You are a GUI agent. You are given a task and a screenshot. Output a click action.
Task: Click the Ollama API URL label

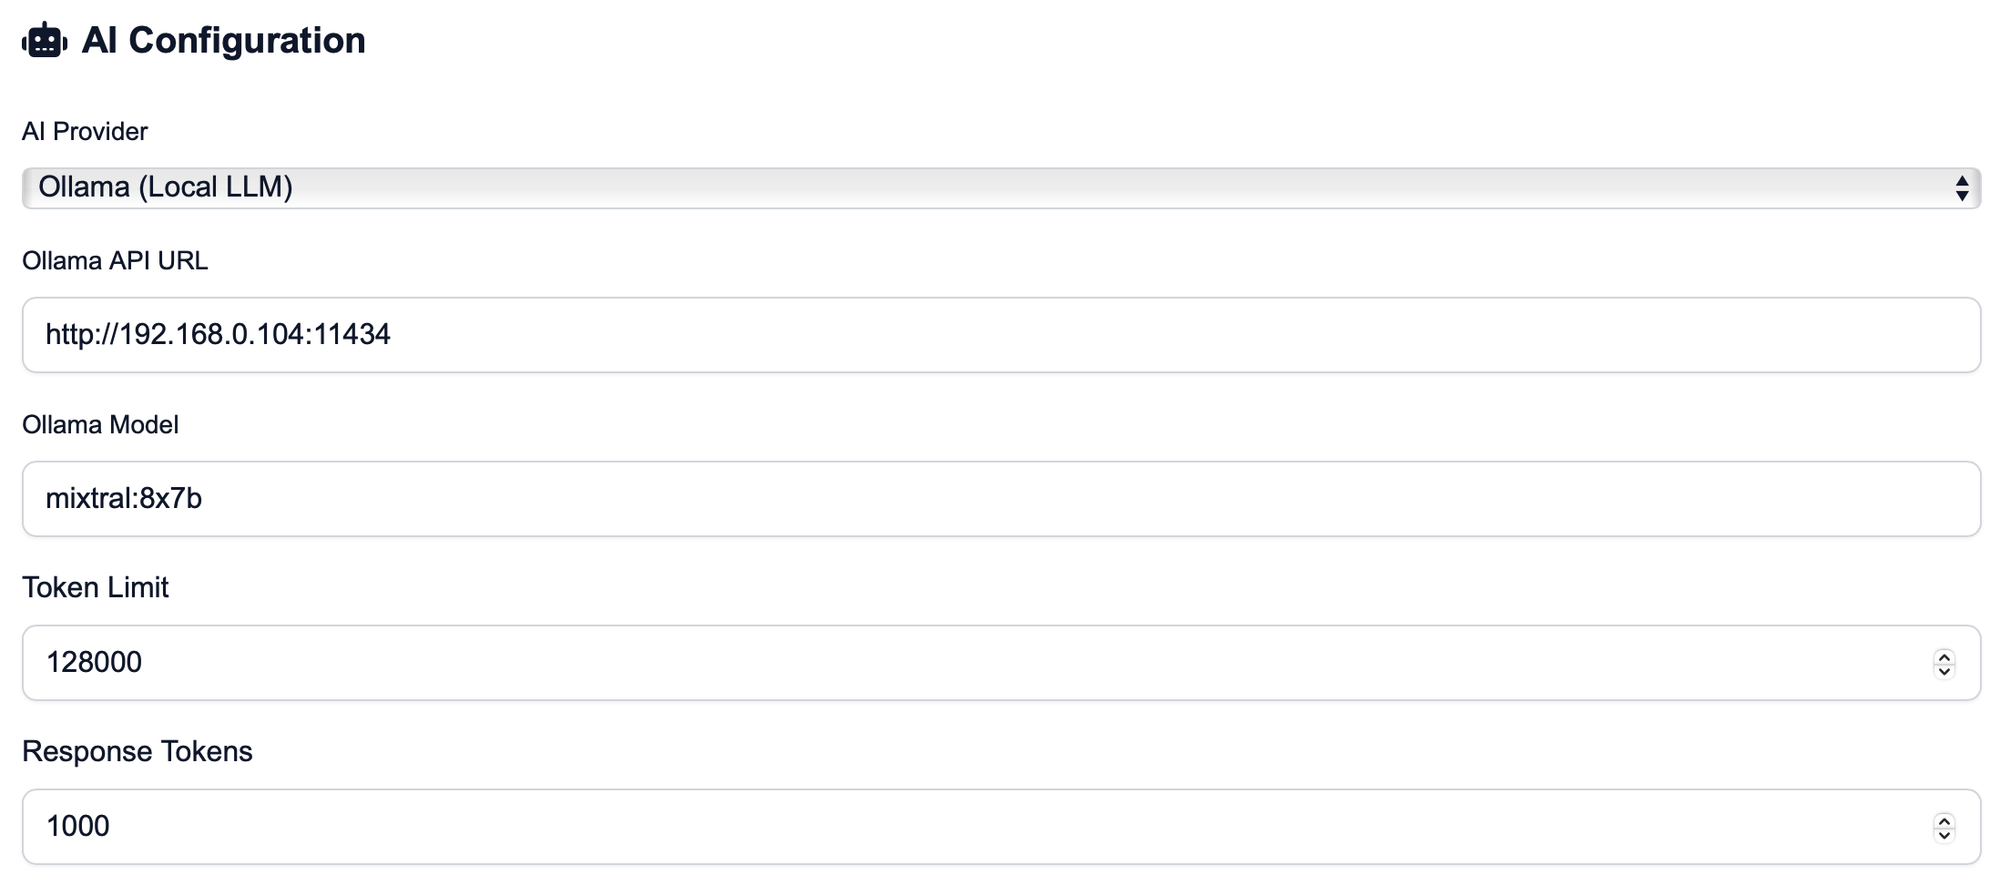click(115, 261)
